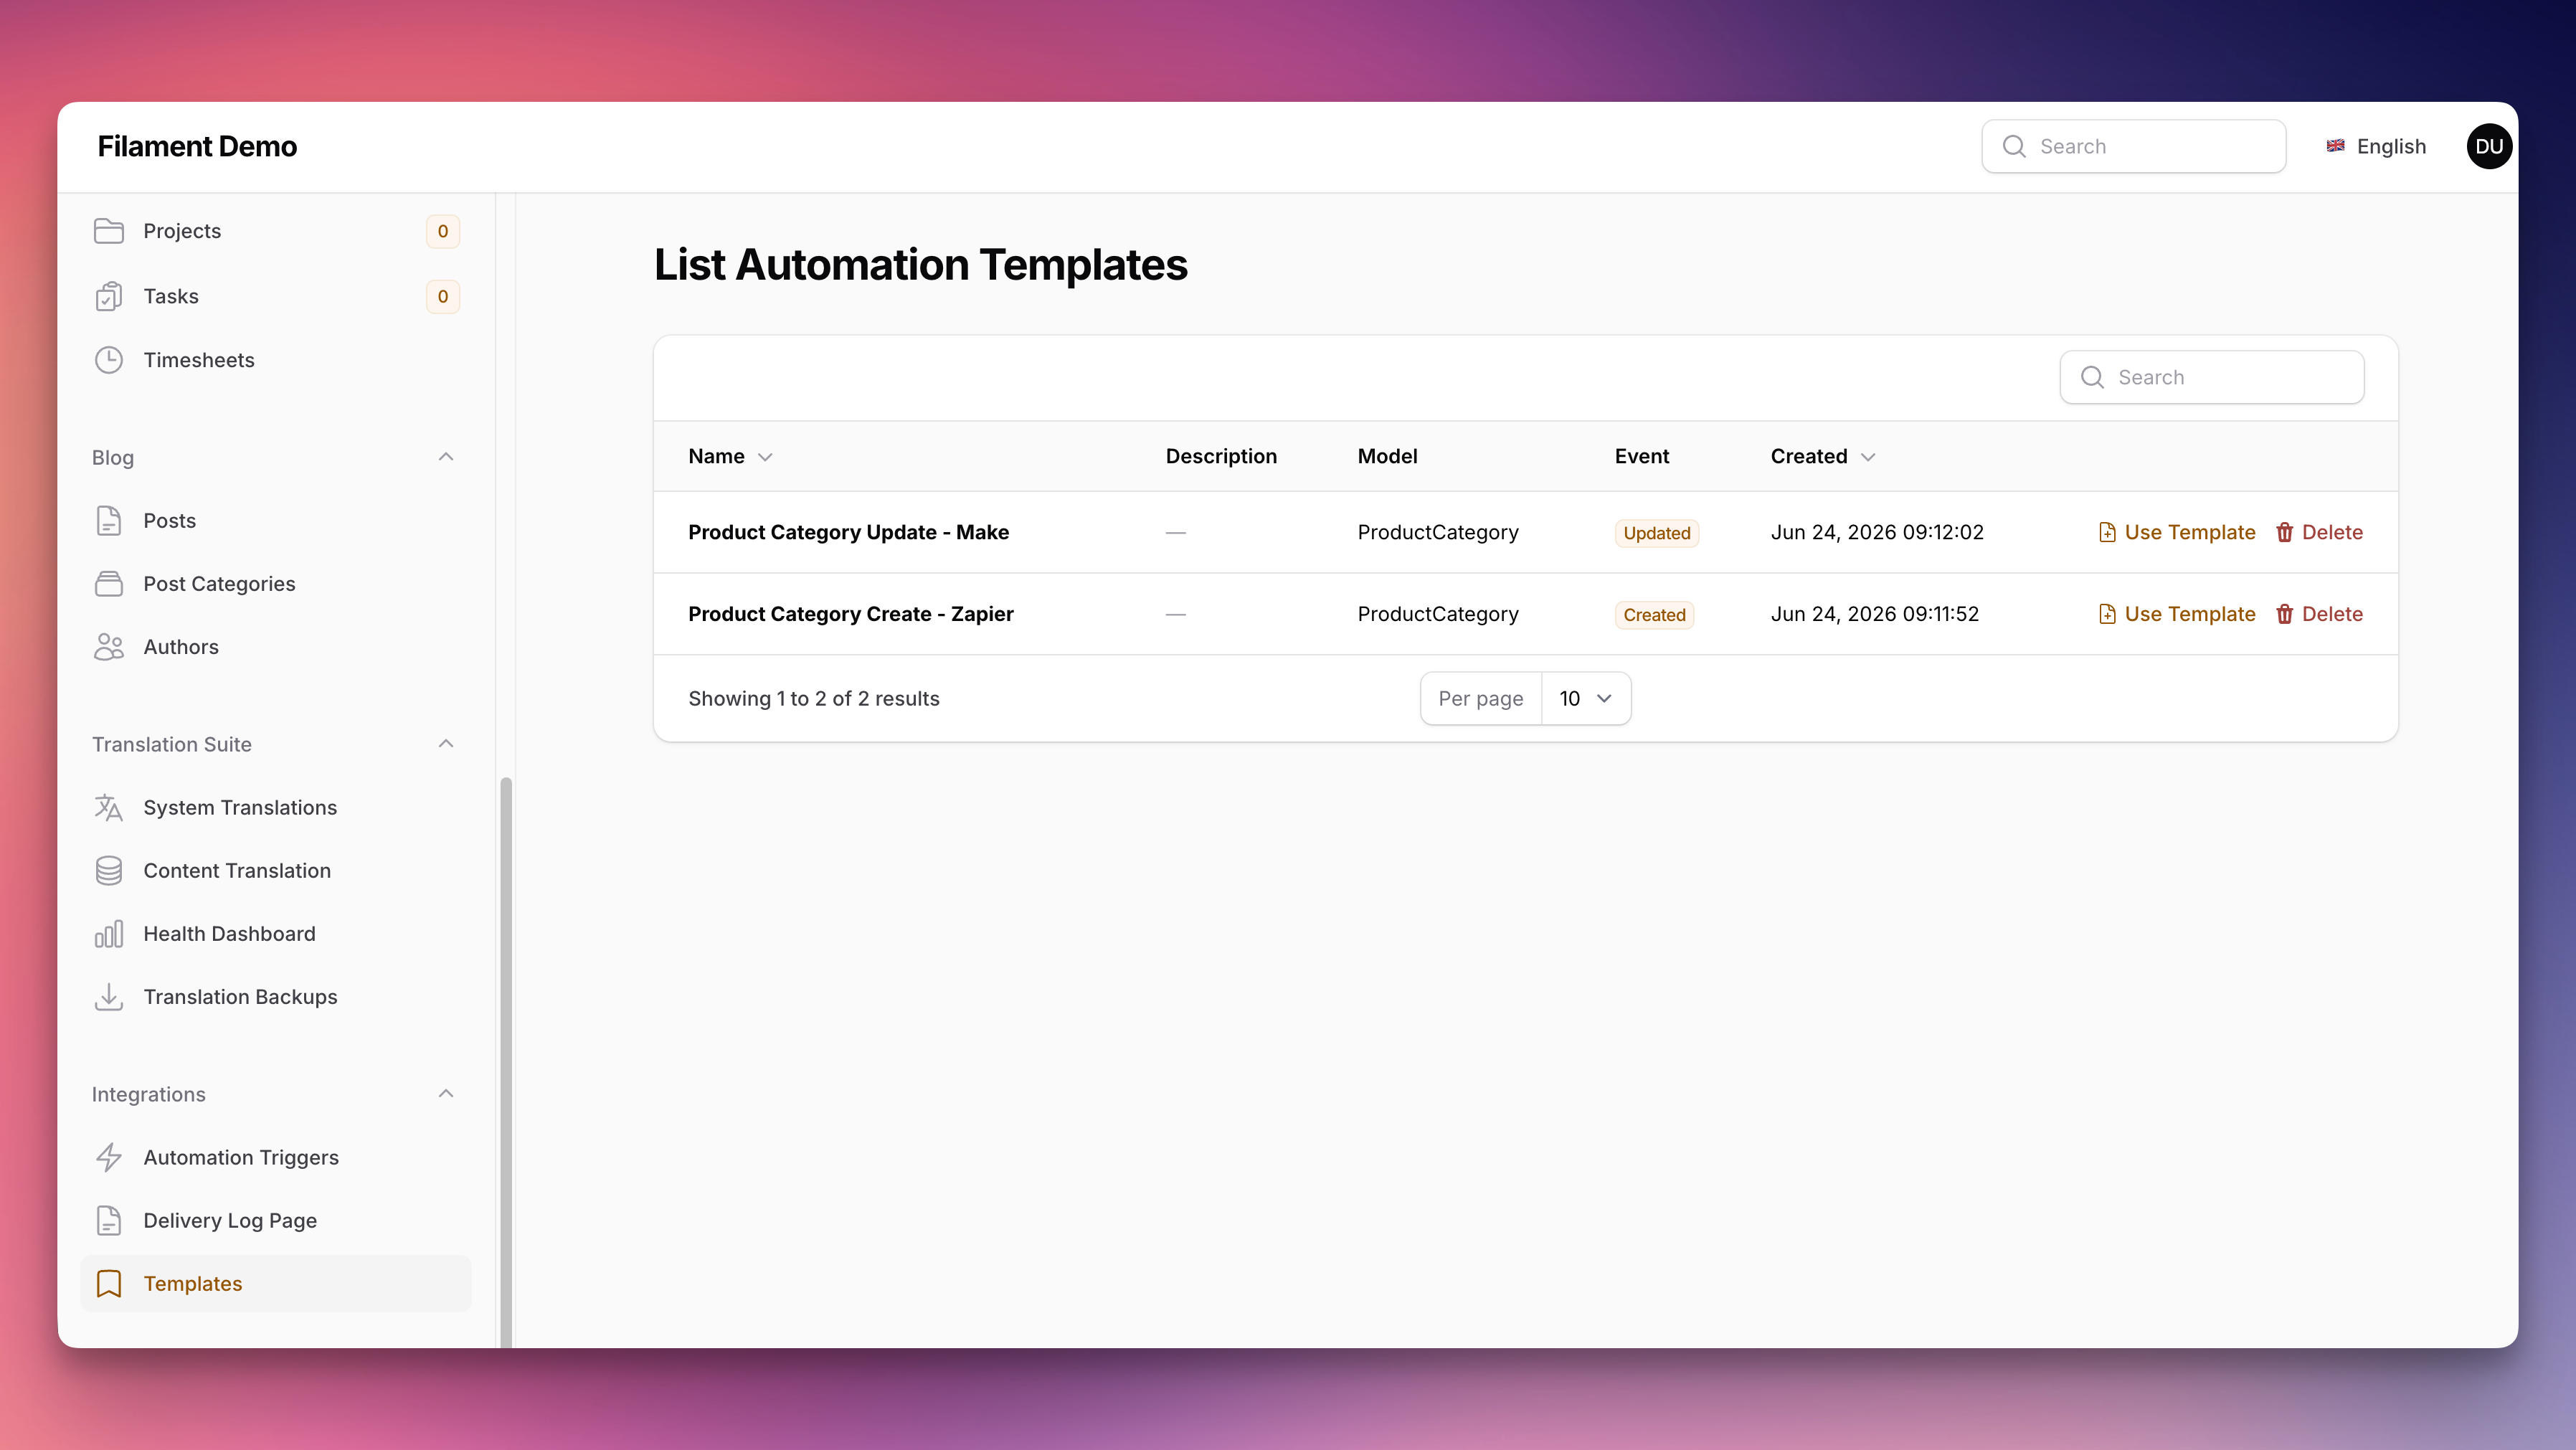The image size is (2576, 1450).
Task: Click the Created event badge
Action: (x=1654, y=615)
